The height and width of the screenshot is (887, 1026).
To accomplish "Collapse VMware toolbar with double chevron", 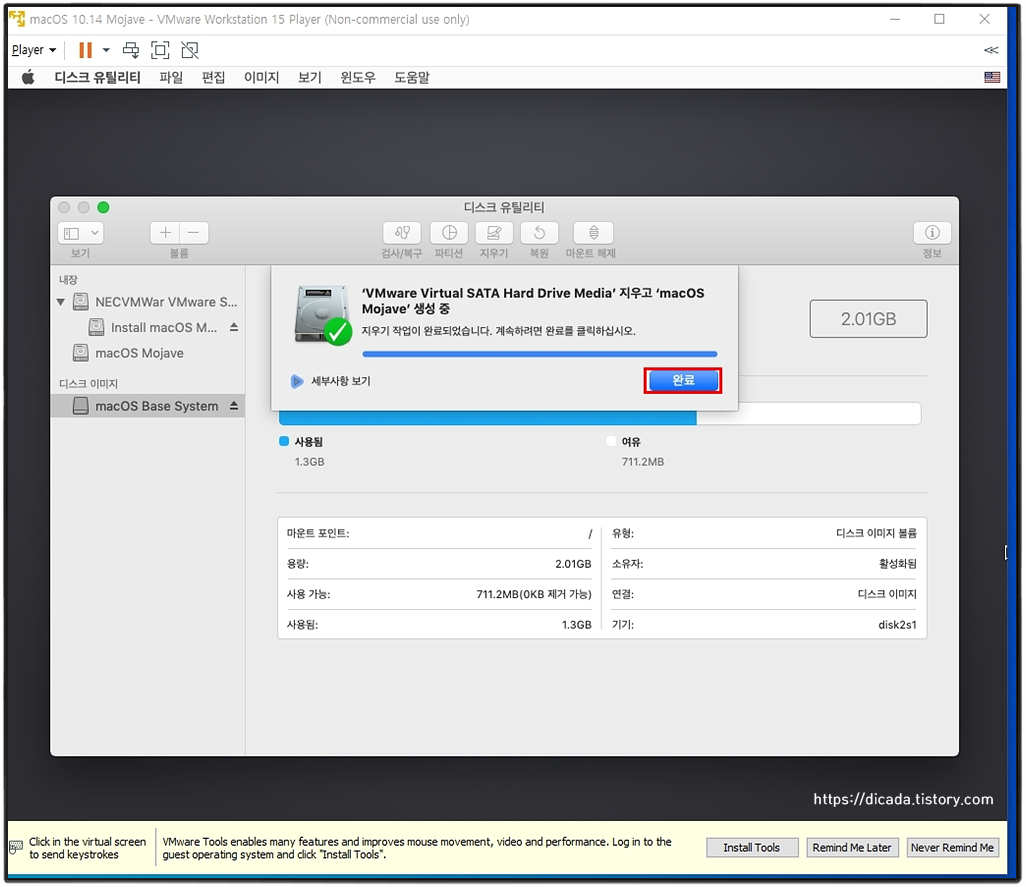I will (x=991, y=50).
